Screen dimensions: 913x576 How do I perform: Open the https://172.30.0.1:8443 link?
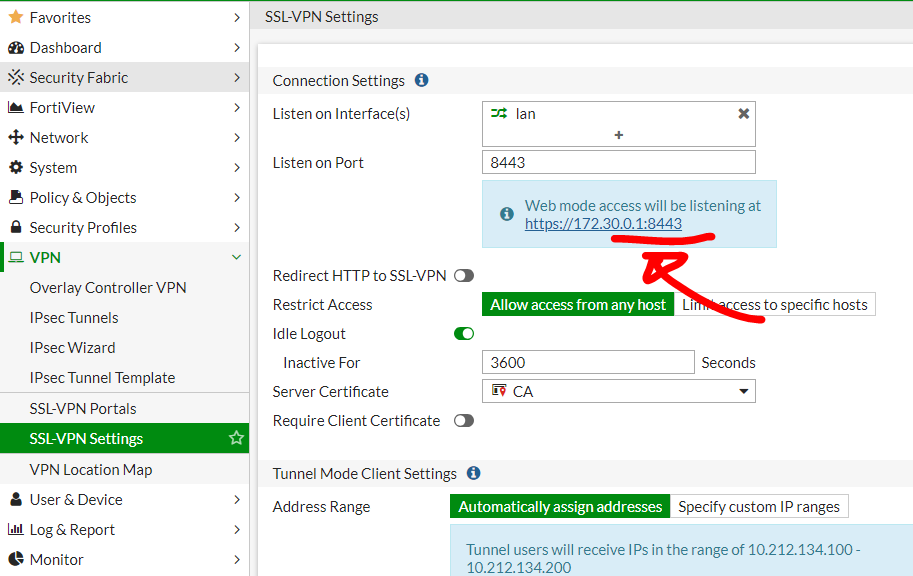(603, 224)
